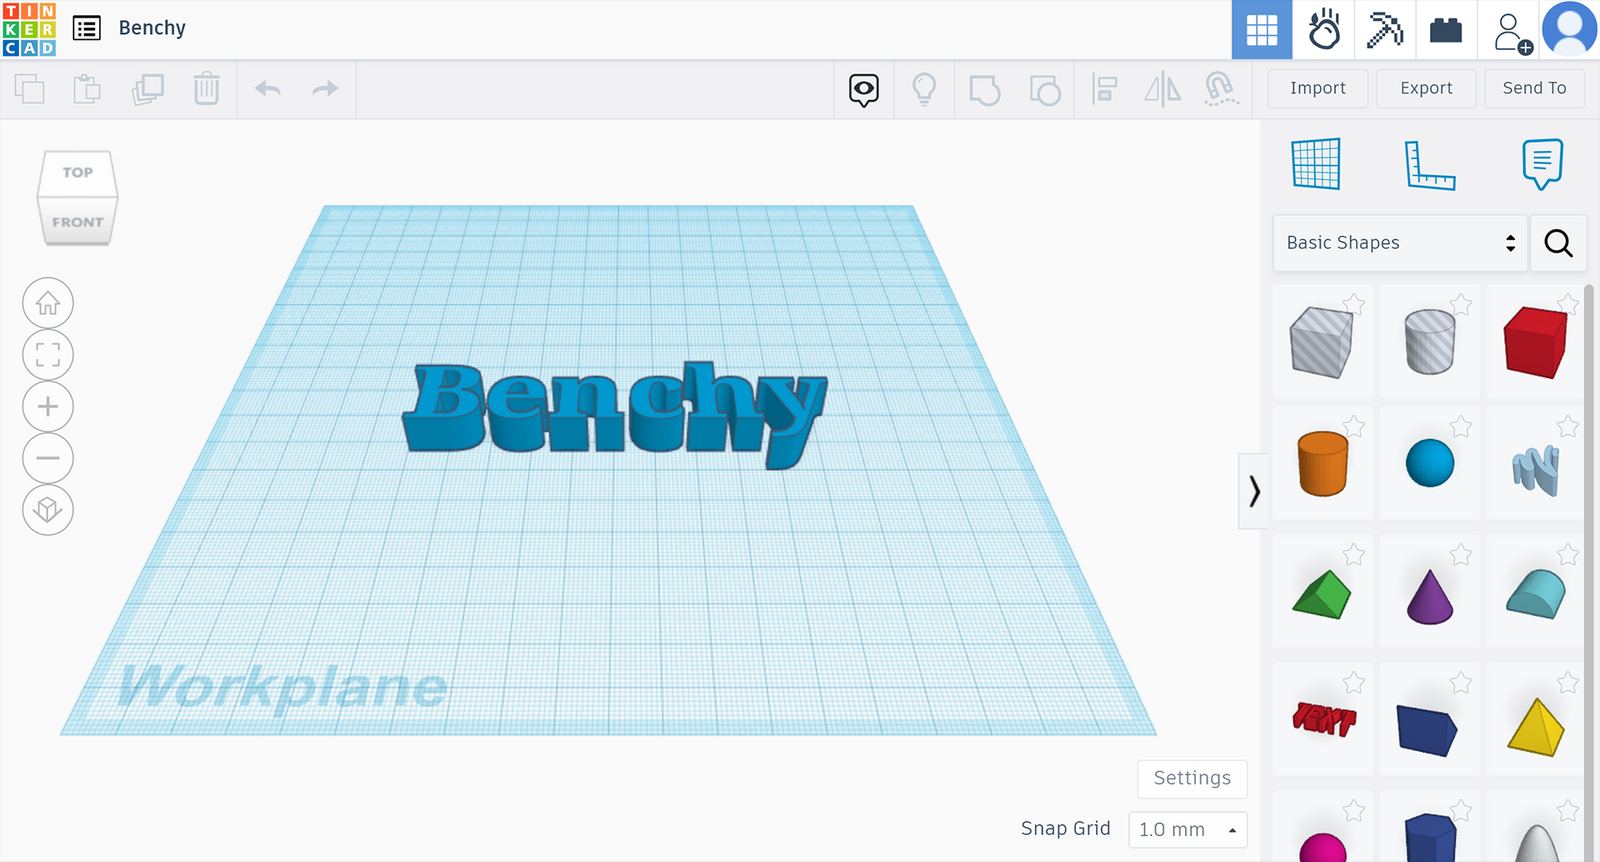Click the Delete trash icon
Image resolution: width=1600 pixels, height=862 pixels.
(x=207, y=89)
